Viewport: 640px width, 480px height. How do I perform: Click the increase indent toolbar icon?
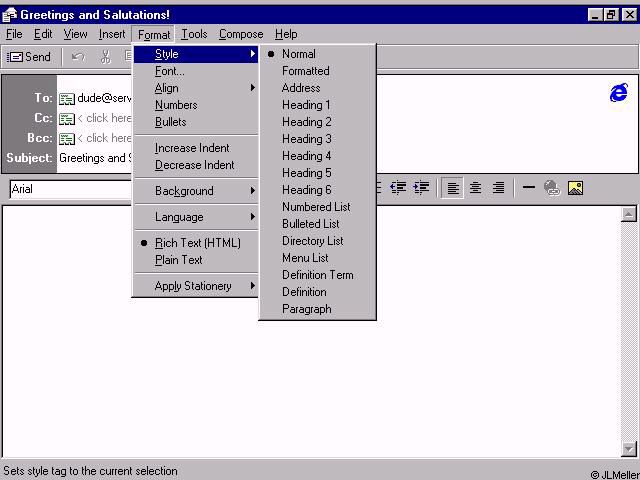click(421, 188)
